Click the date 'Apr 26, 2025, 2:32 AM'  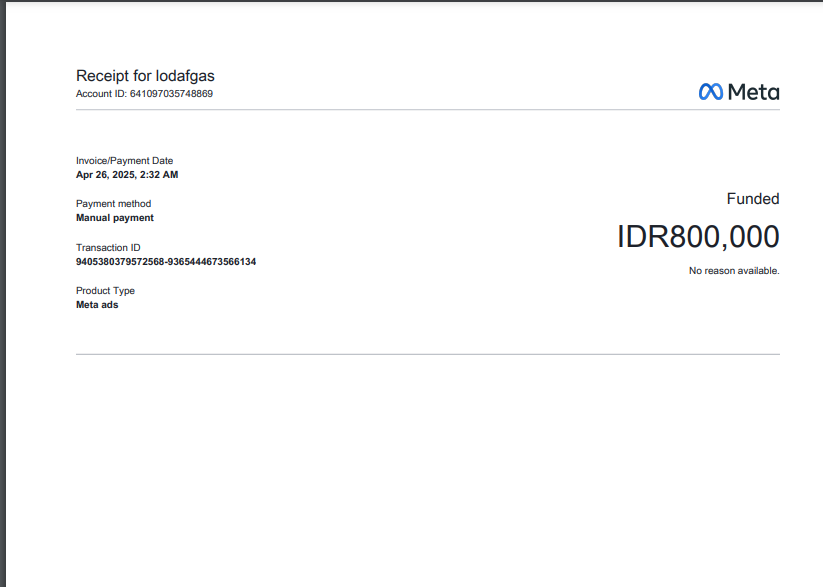[127, 175]
